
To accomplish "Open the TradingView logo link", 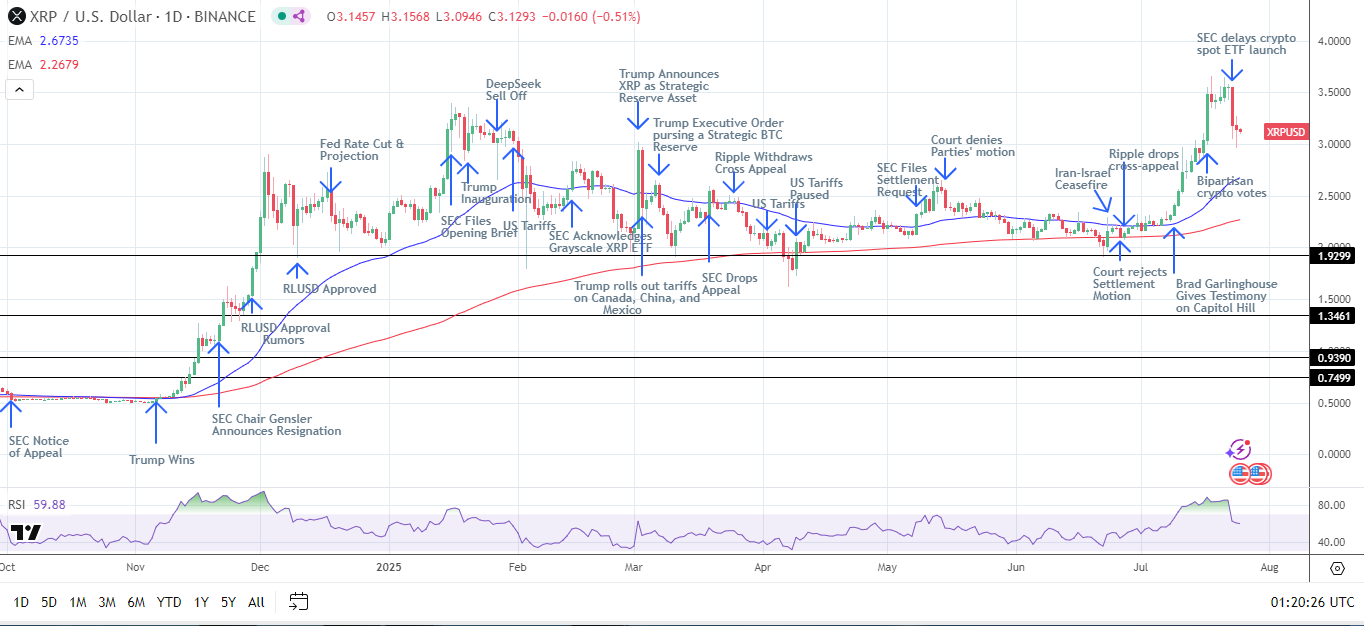I will [x=26, y=533].
